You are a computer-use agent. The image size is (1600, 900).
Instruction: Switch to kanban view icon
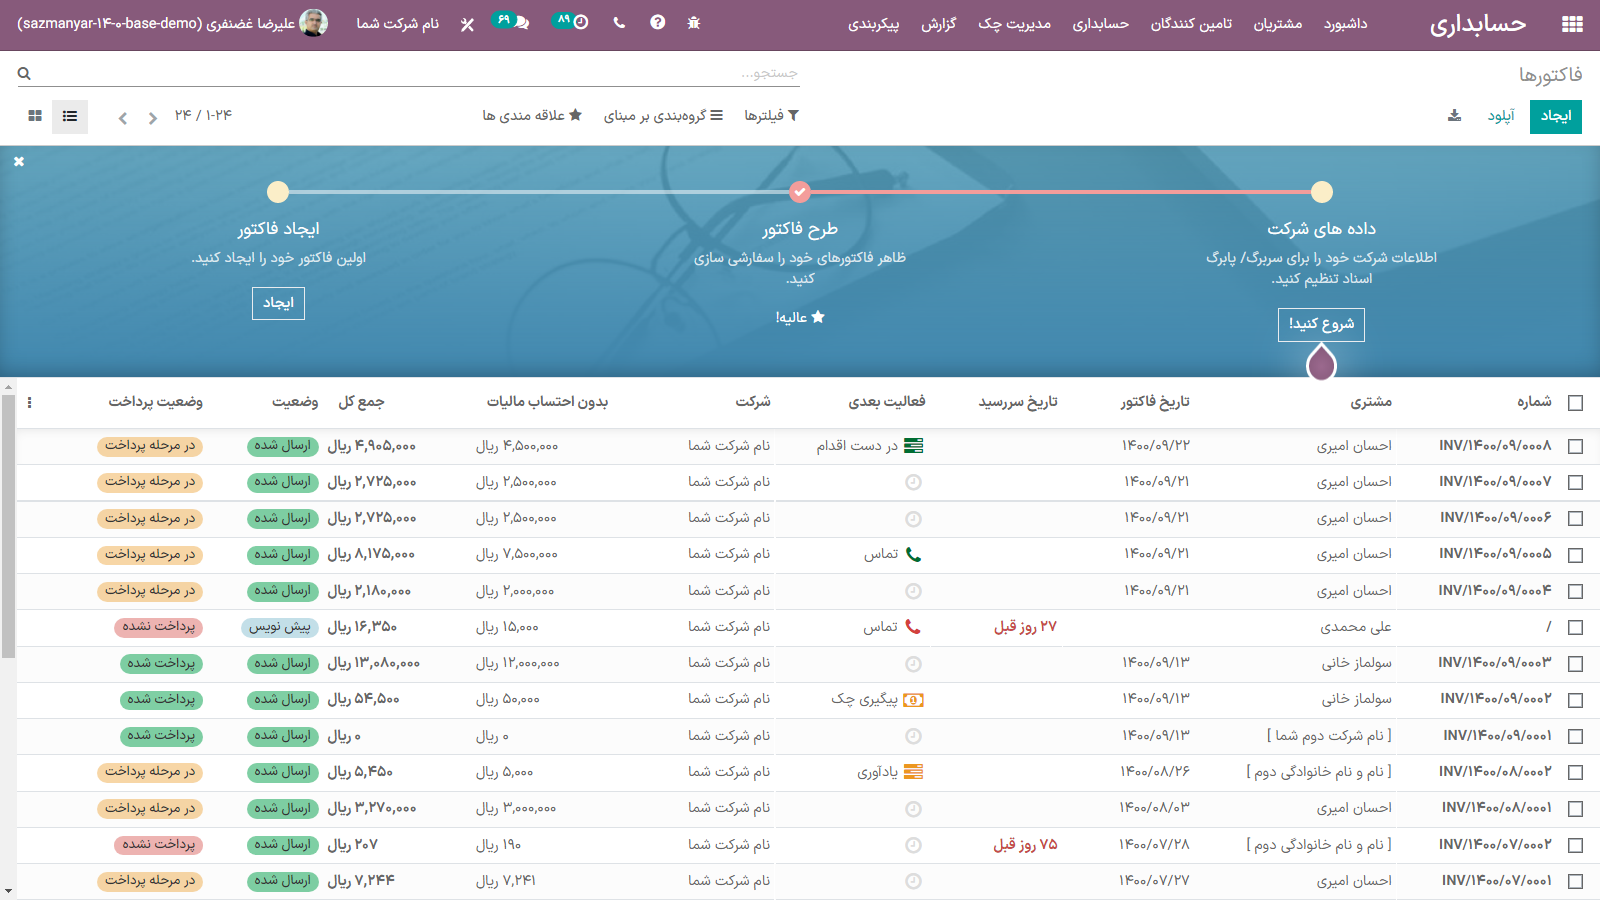pos(35,116)
